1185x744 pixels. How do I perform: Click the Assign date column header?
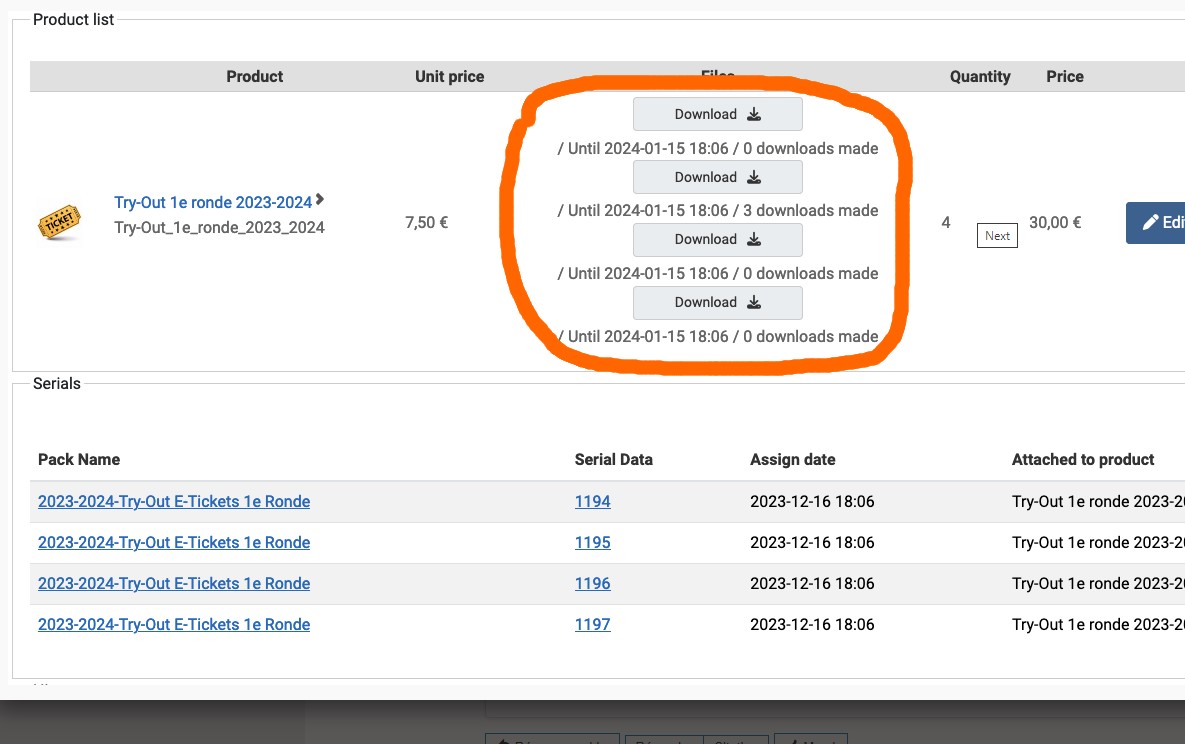click(x=792, y=460)
